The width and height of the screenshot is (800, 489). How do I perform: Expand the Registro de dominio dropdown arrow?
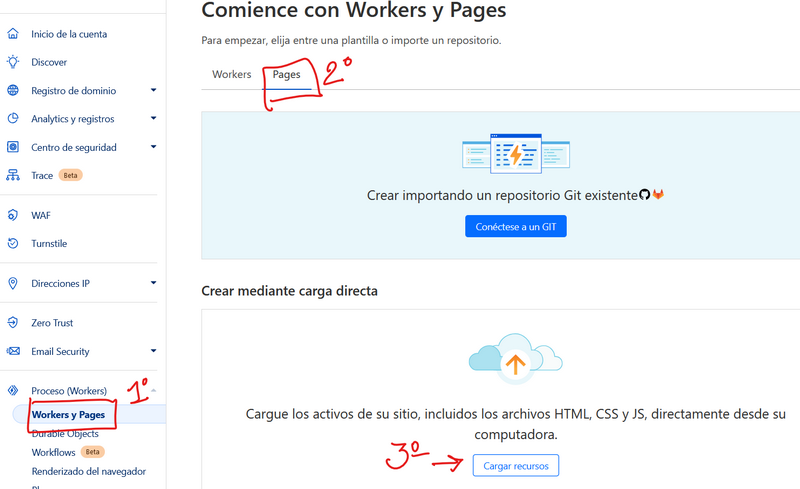click(x=153, y=91)
